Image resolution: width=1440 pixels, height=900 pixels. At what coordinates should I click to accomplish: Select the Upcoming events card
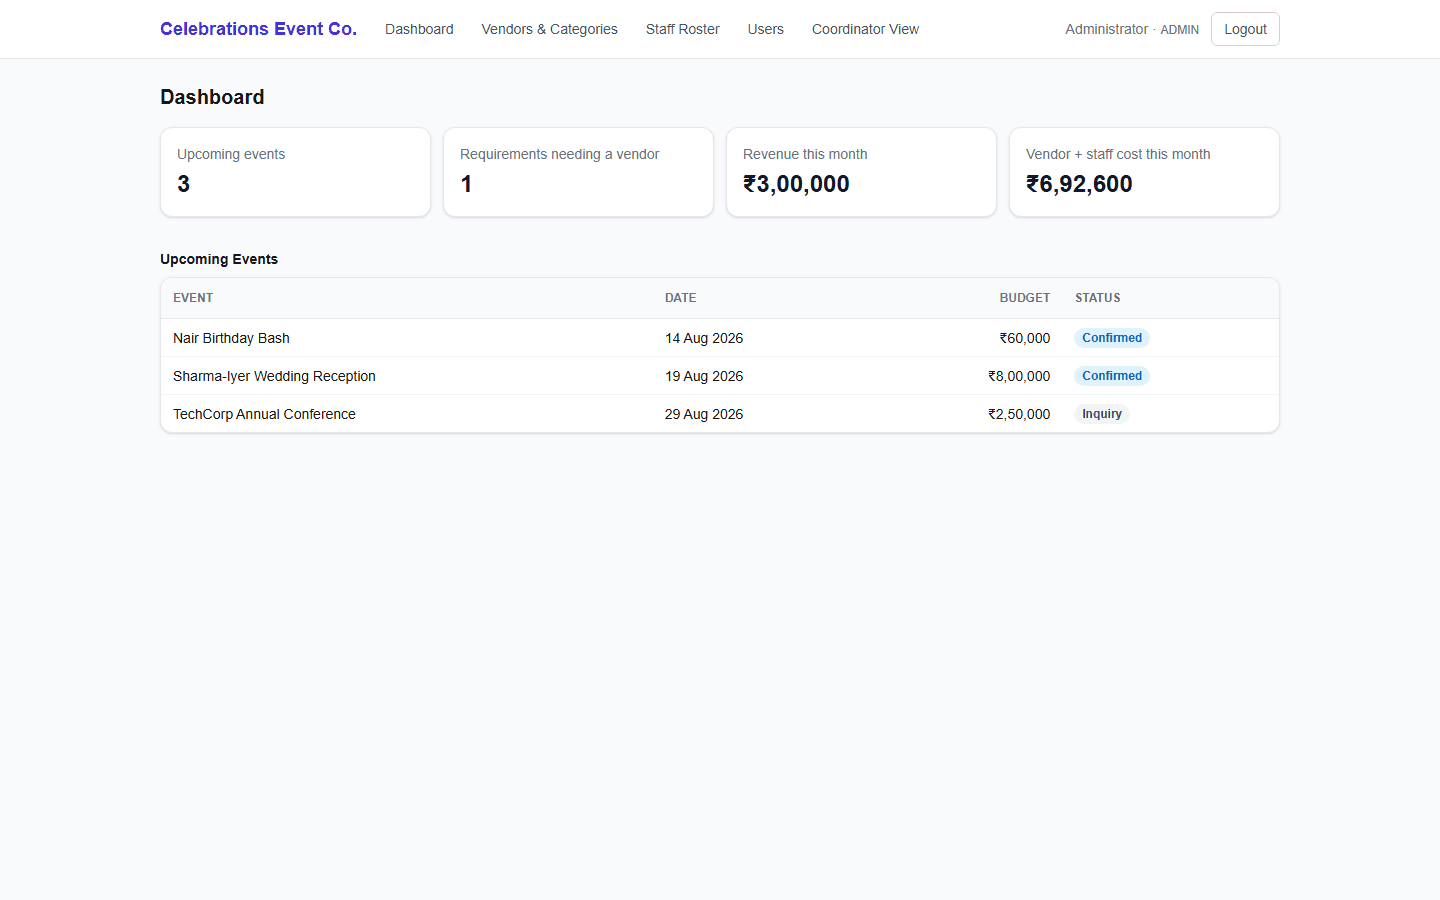tap(295, 172)
